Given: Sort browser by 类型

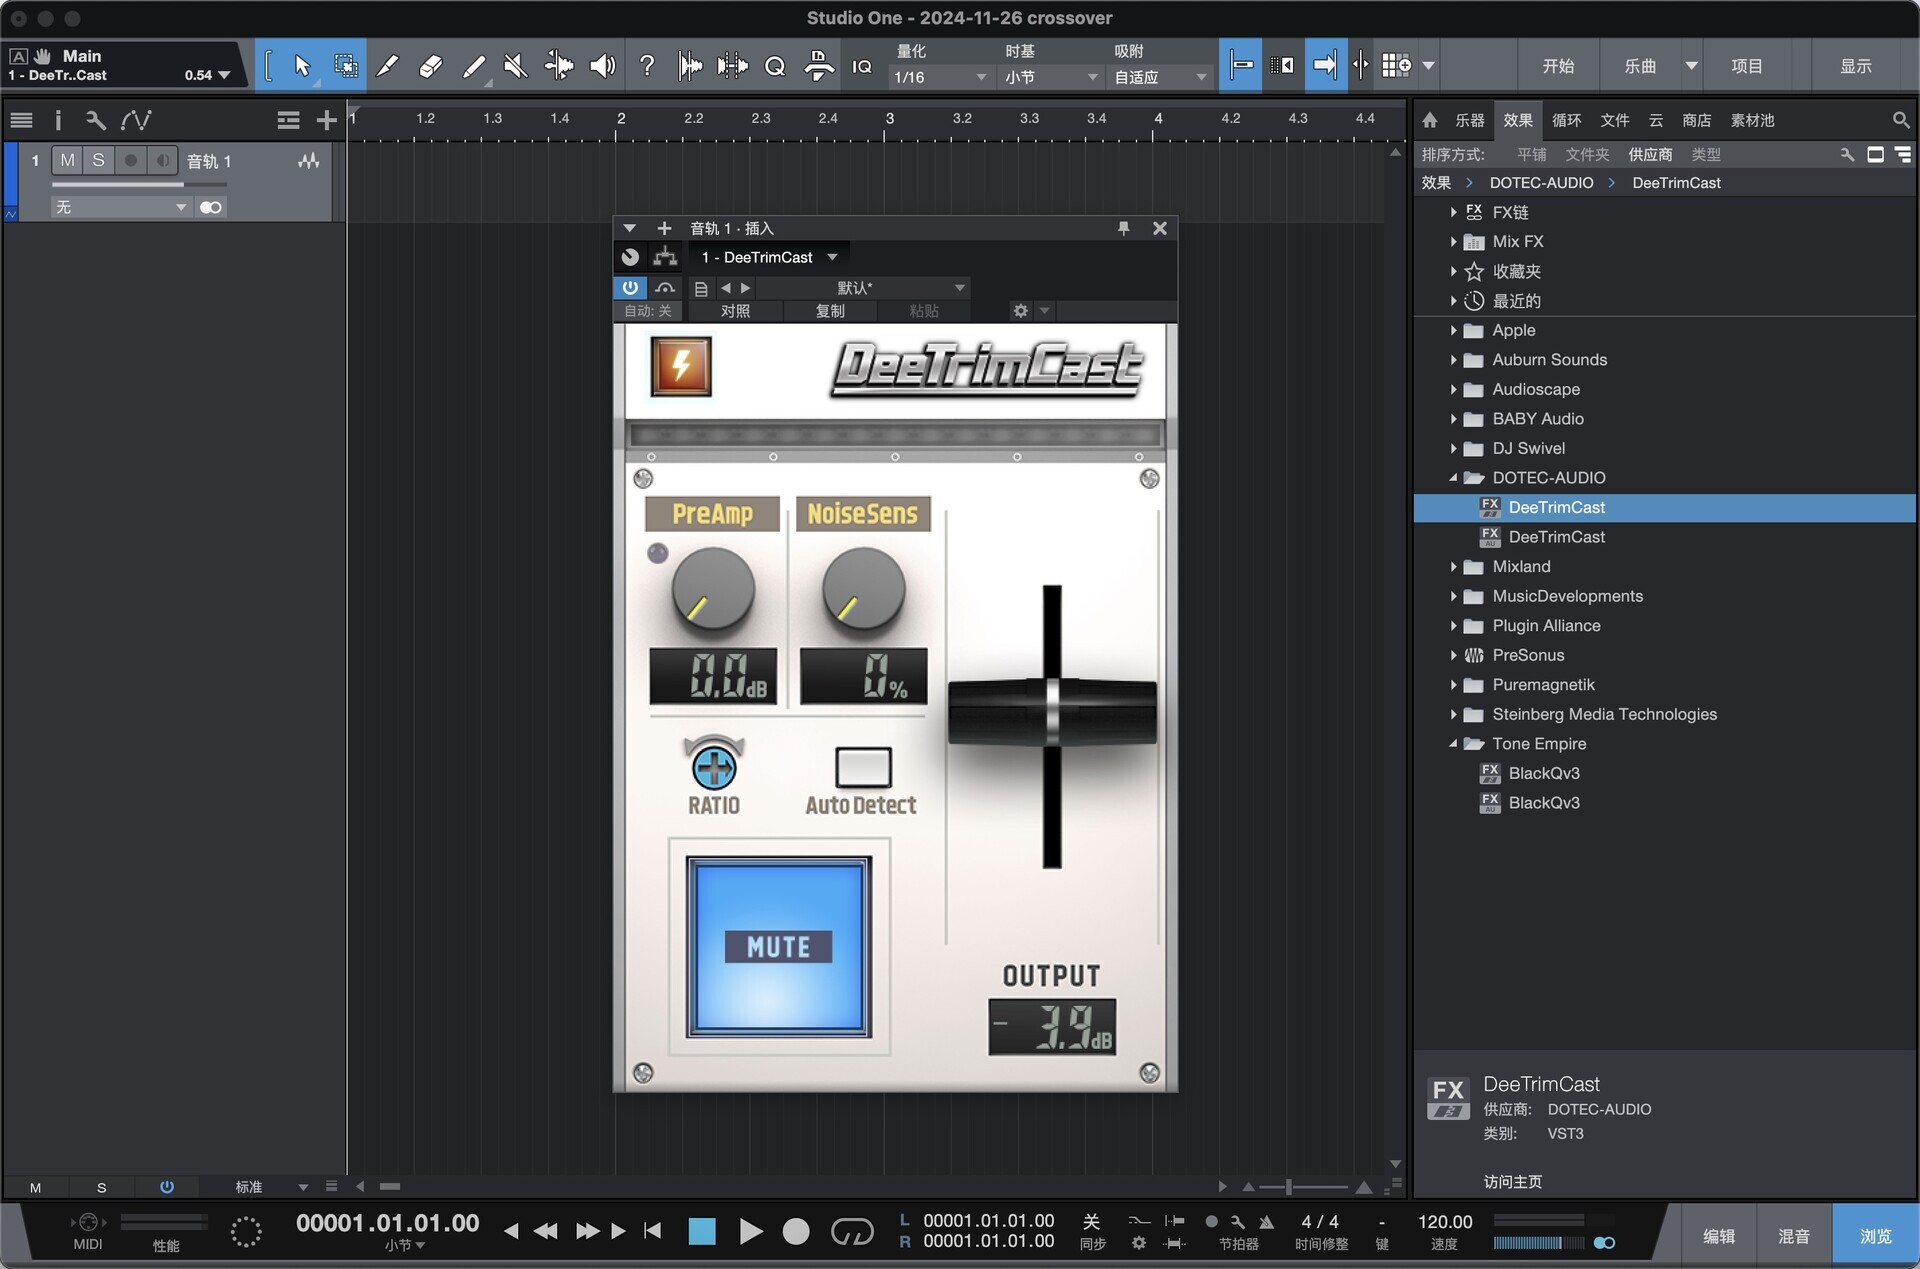Looking at the screenshot, I should [x=1706, y=154].
